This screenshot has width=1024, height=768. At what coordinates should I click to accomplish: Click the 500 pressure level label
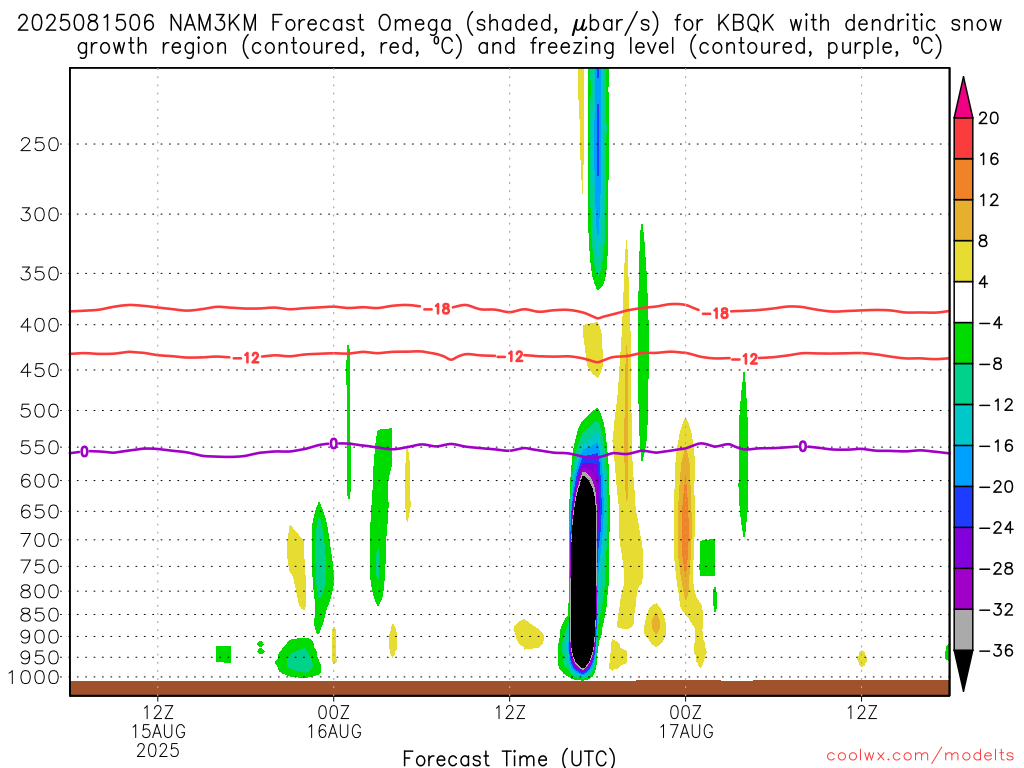(x=40, y=411)
